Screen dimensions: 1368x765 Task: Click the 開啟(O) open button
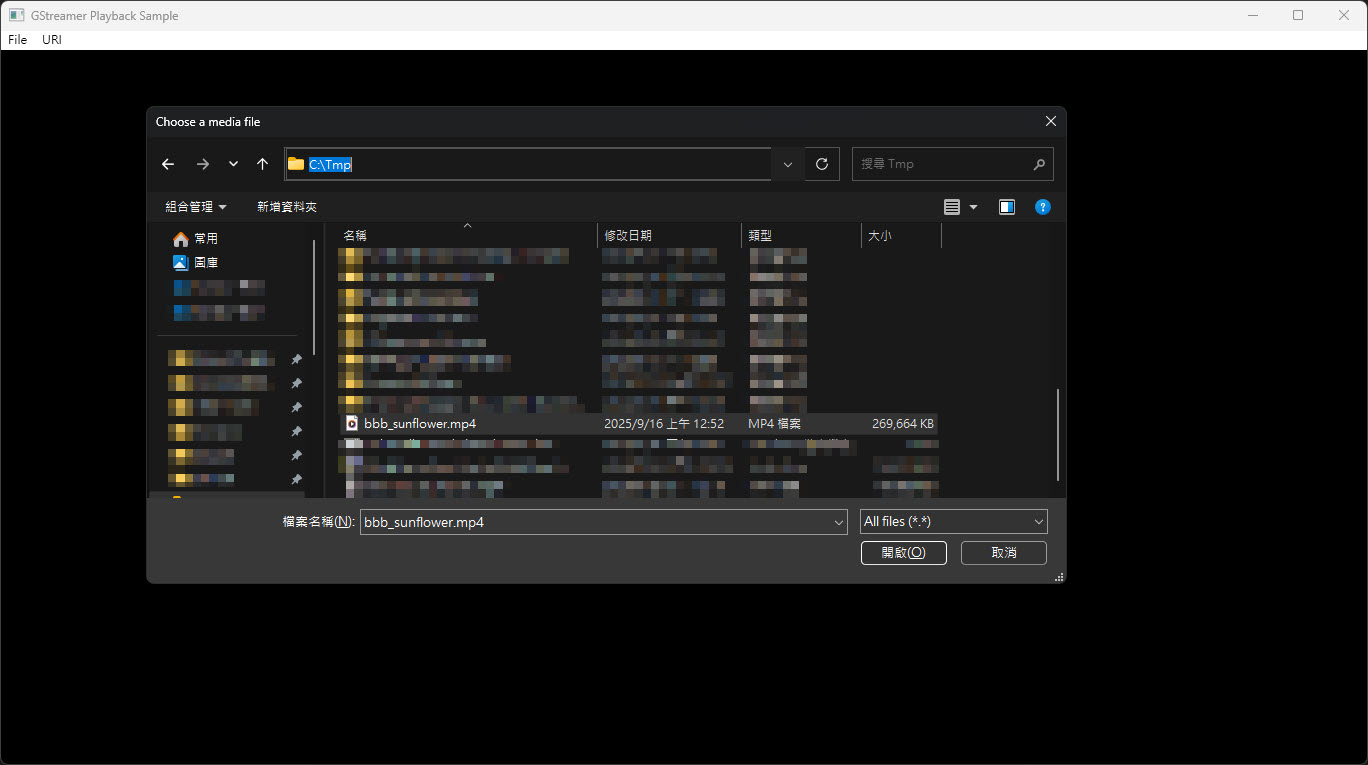(903, 553)
